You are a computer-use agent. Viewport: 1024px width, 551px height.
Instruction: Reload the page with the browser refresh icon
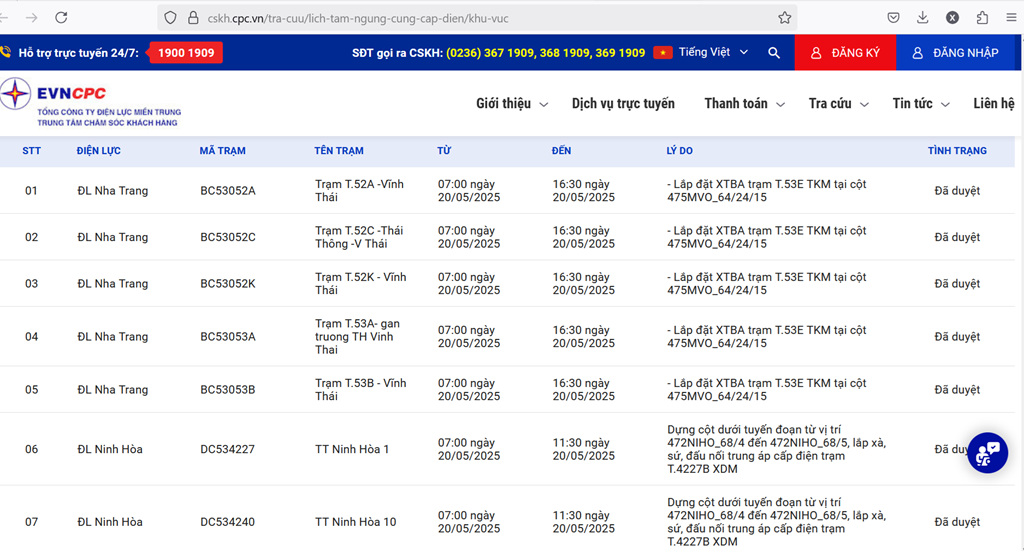click(61, 18)
